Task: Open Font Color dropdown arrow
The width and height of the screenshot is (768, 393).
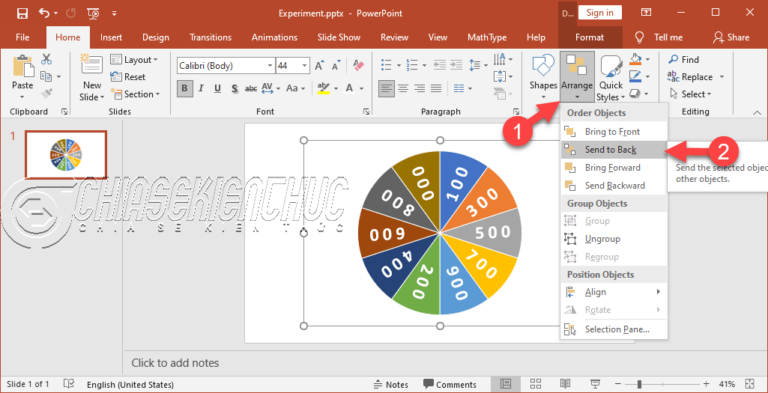Action: [361, 89]
